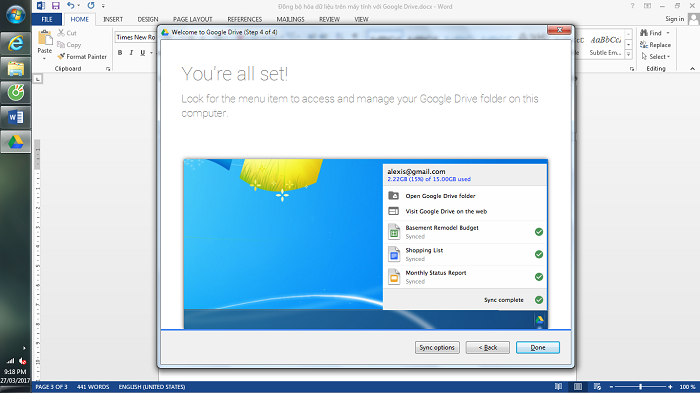Open Word Help question mark icon
The image size is (700, 393).
[632, 6]
